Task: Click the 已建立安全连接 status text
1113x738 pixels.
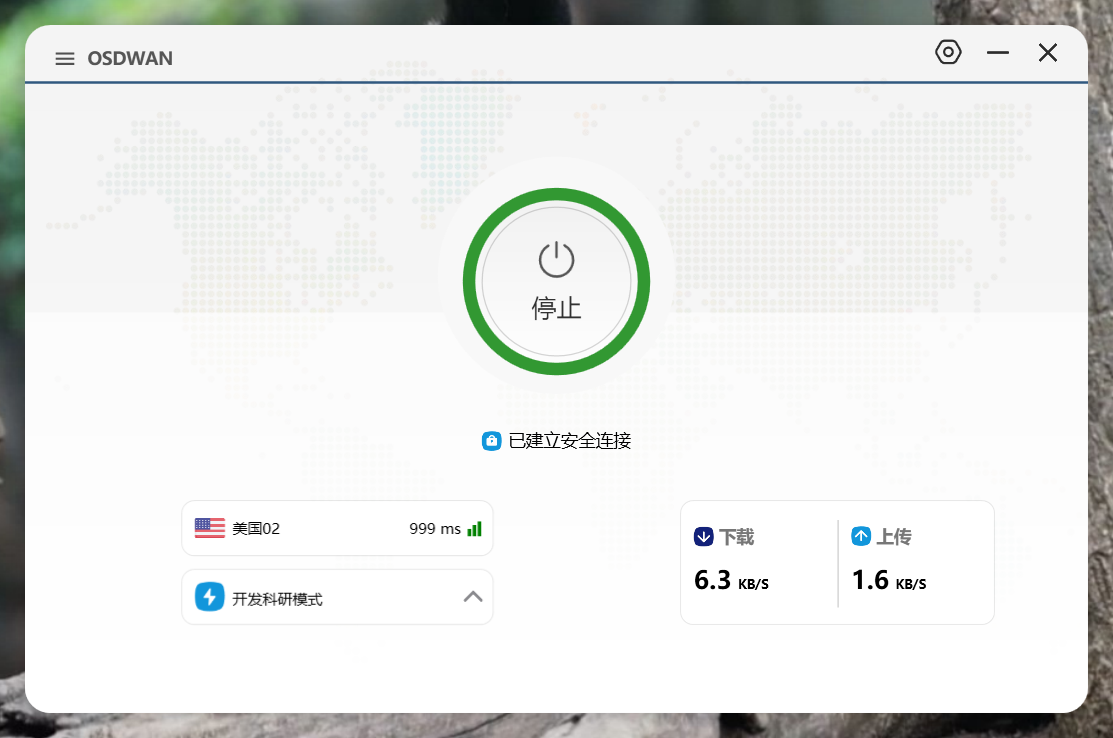Action: click(x=569, y=441)
